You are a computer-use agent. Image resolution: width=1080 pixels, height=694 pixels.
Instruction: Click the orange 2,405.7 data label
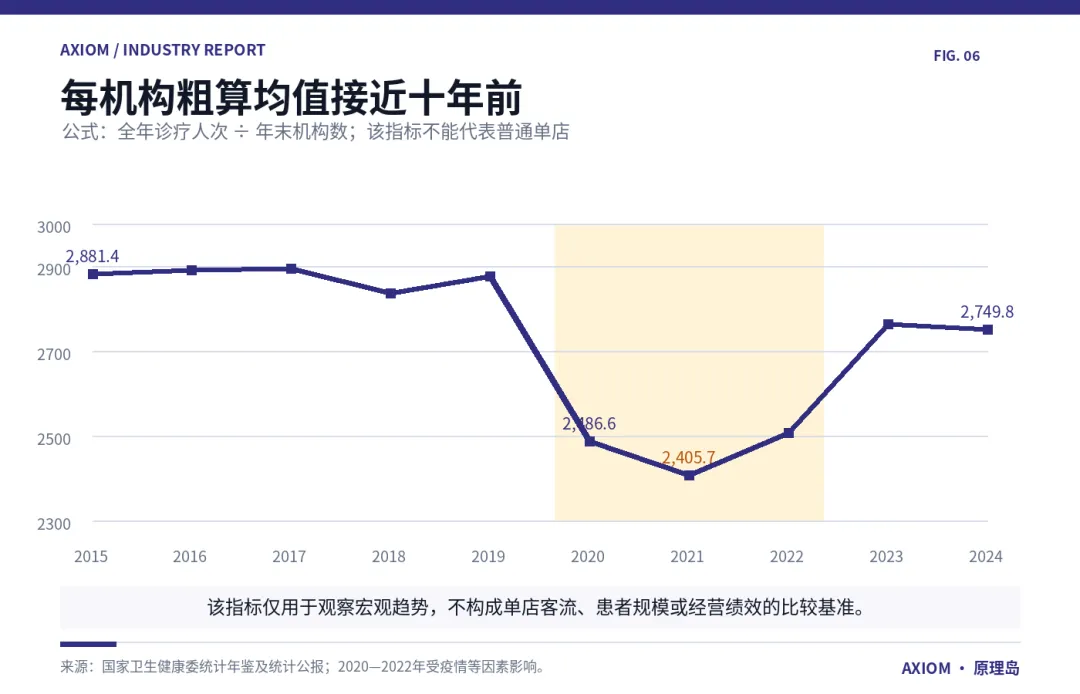tap(689, 457)
